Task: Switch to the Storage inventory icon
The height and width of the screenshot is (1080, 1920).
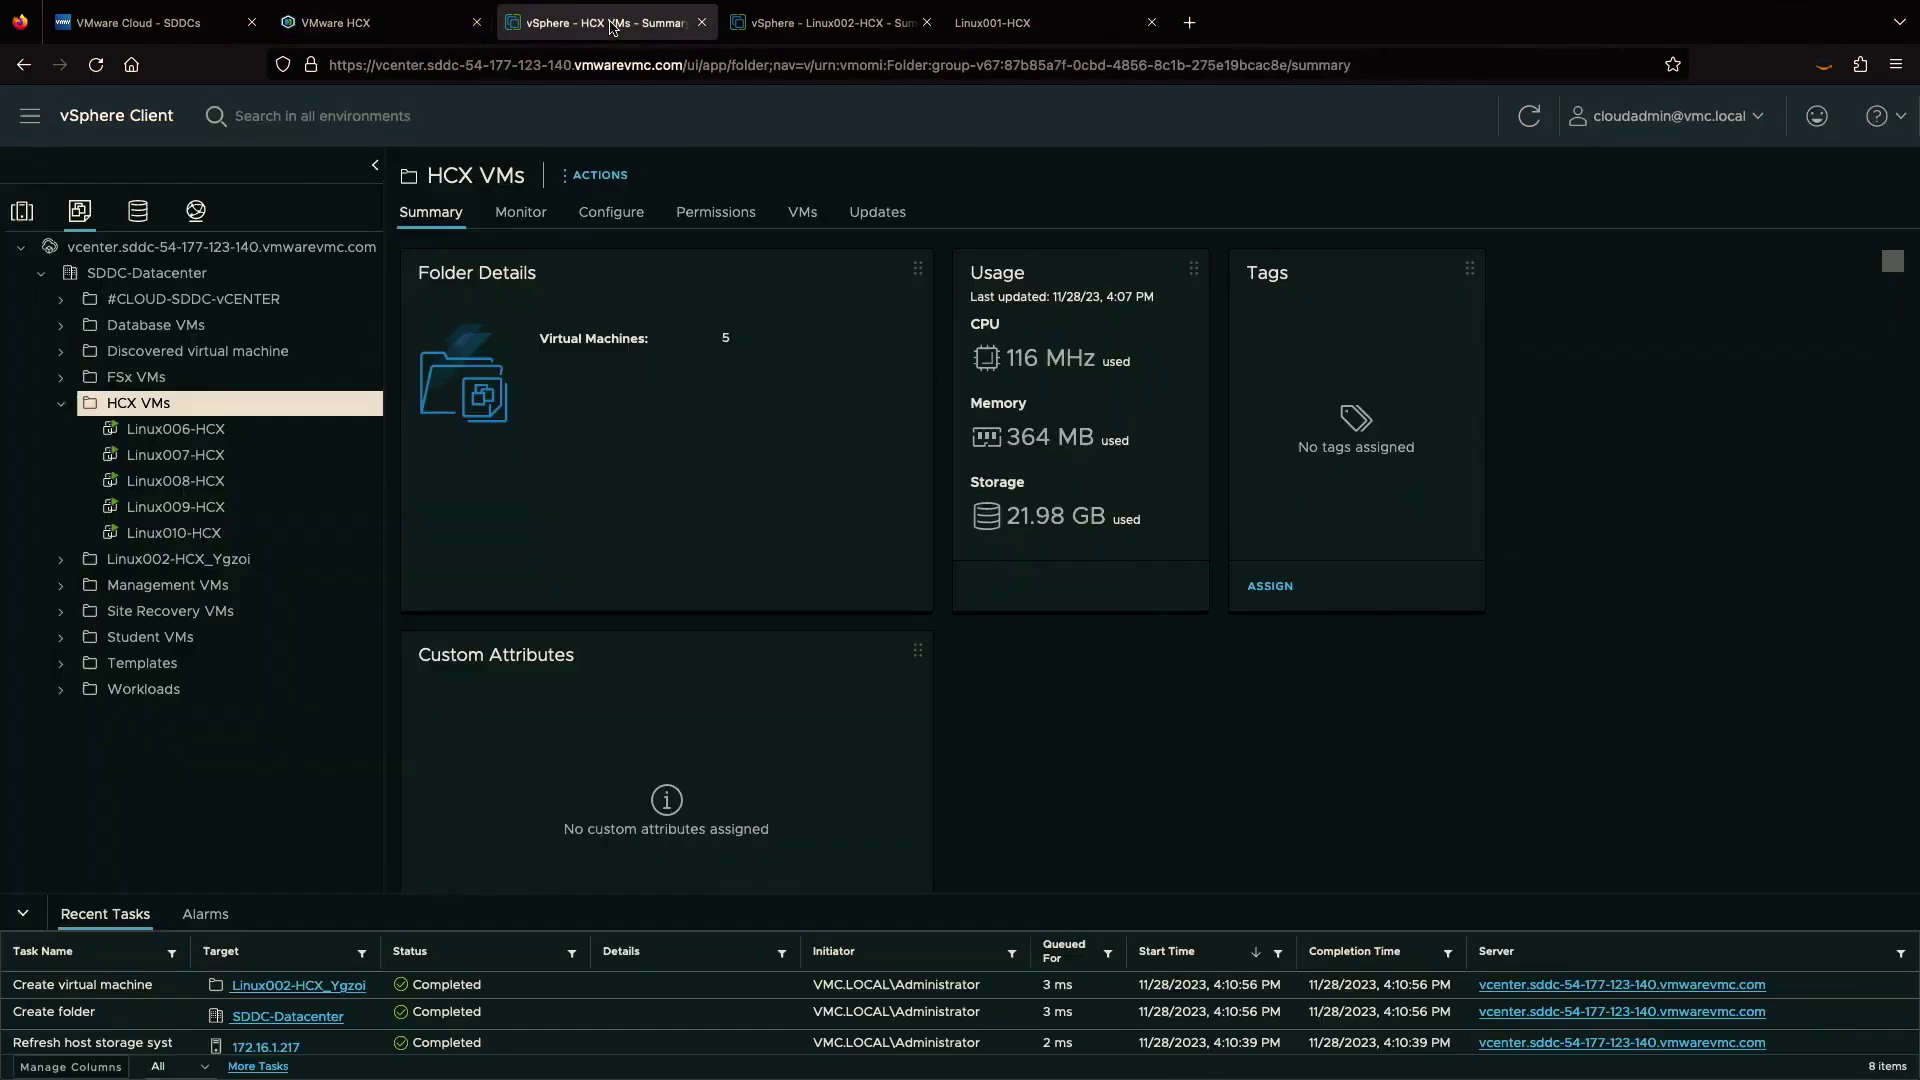Action: [x=138, y=211]
